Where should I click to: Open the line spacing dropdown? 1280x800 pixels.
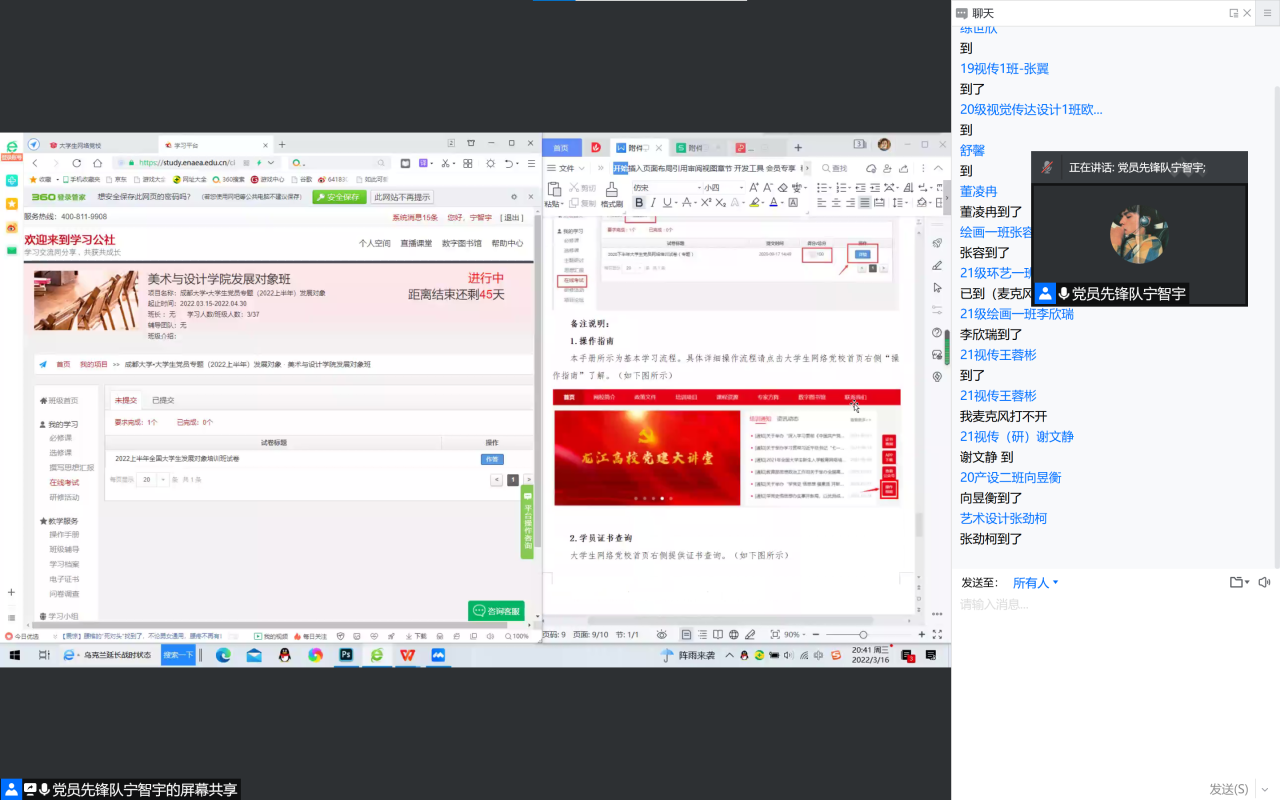tap(906, 202)
